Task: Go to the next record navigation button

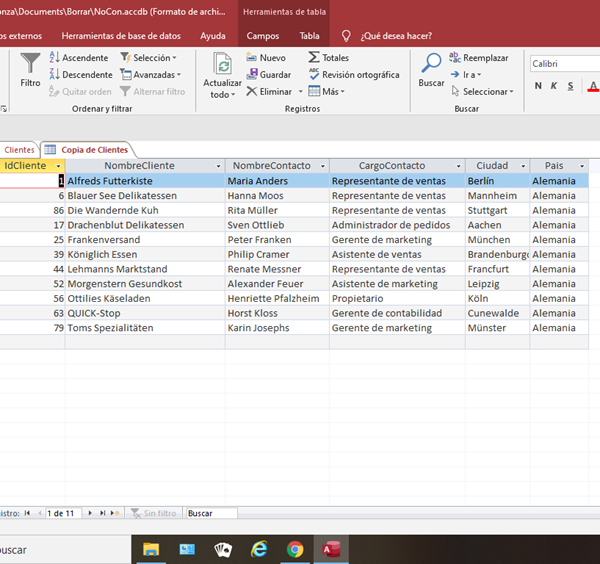Action: (90, 513)
